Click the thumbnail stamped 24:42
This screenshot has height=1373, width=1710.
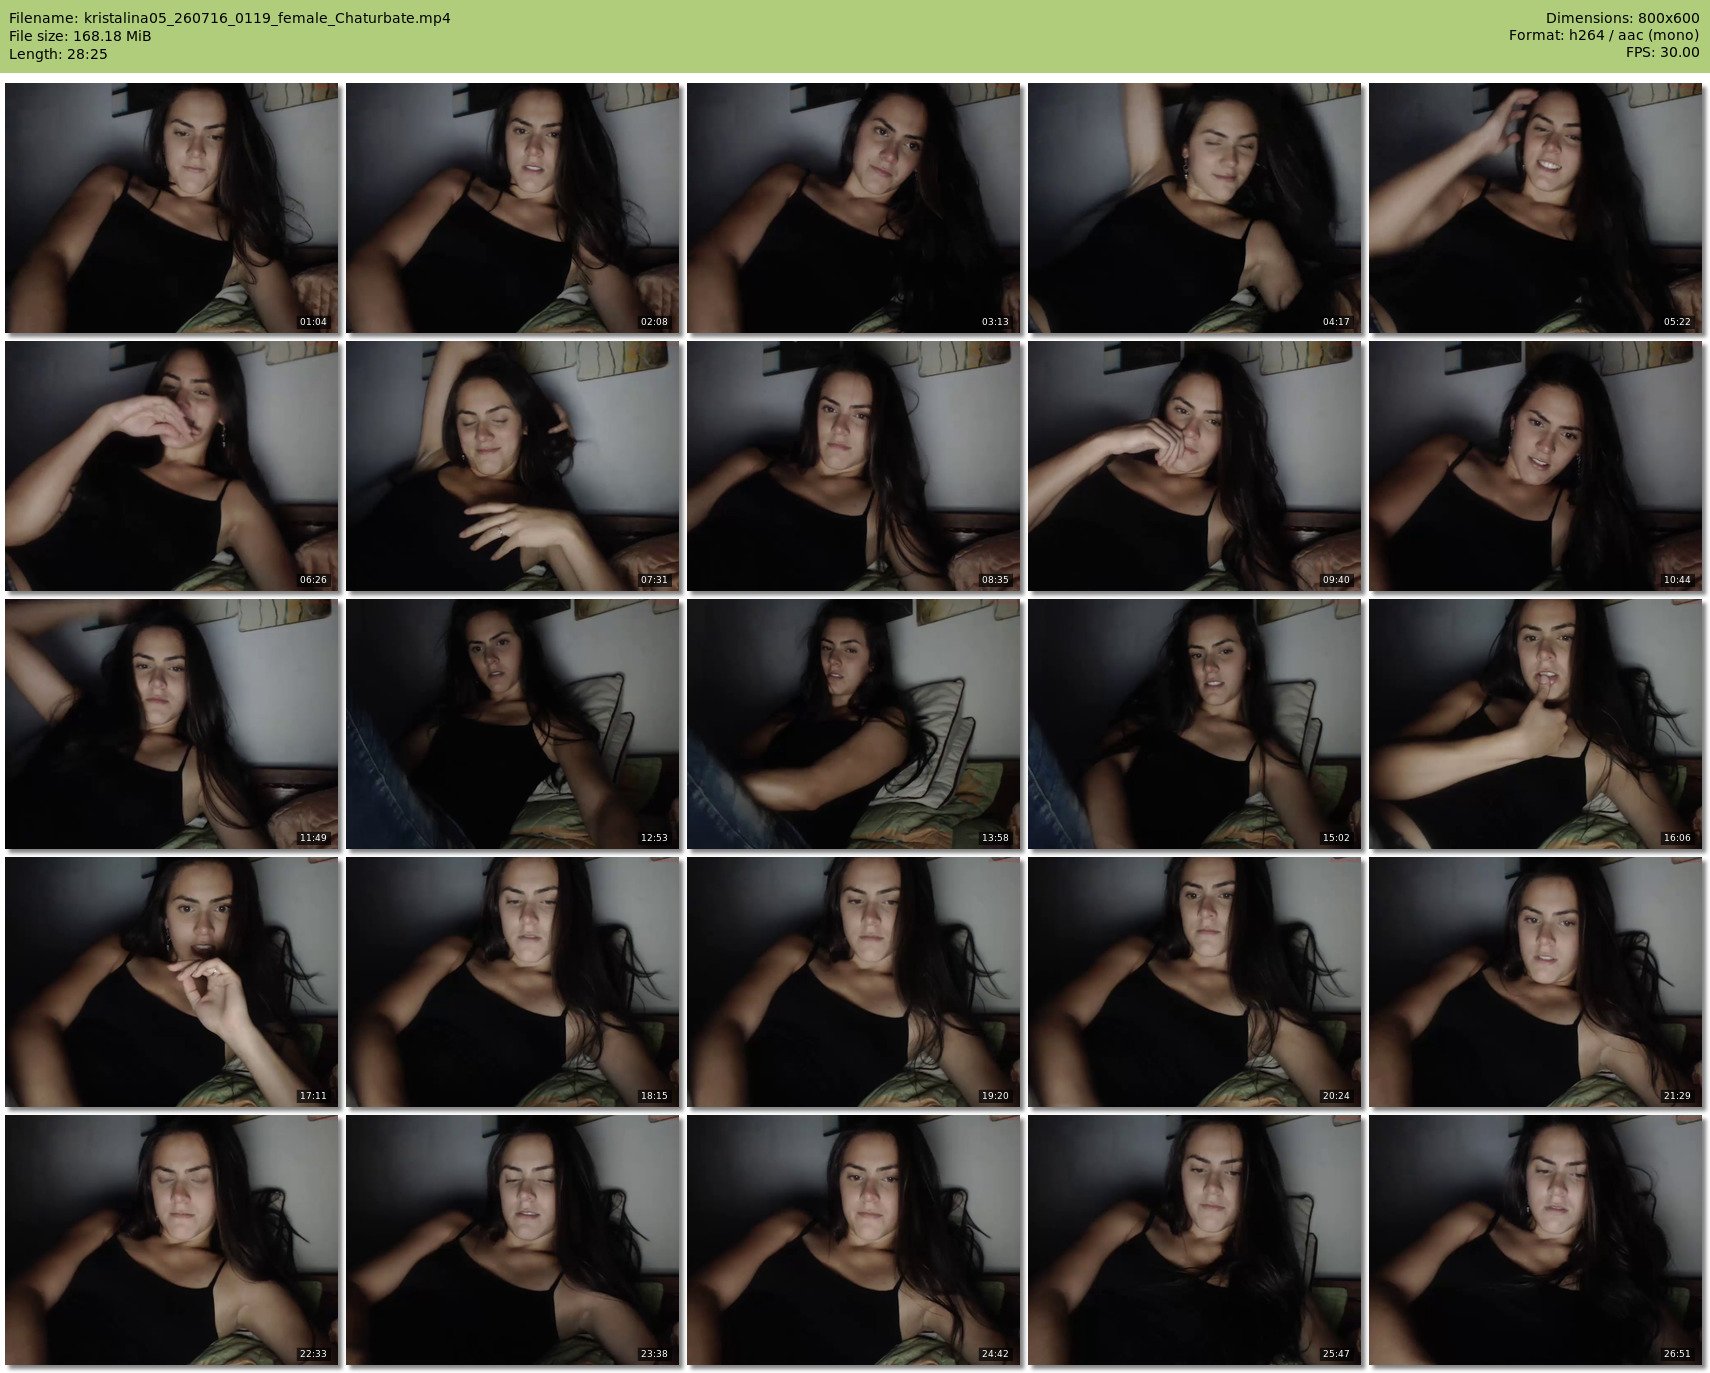pyautogui.click(x=853, y=1240)
